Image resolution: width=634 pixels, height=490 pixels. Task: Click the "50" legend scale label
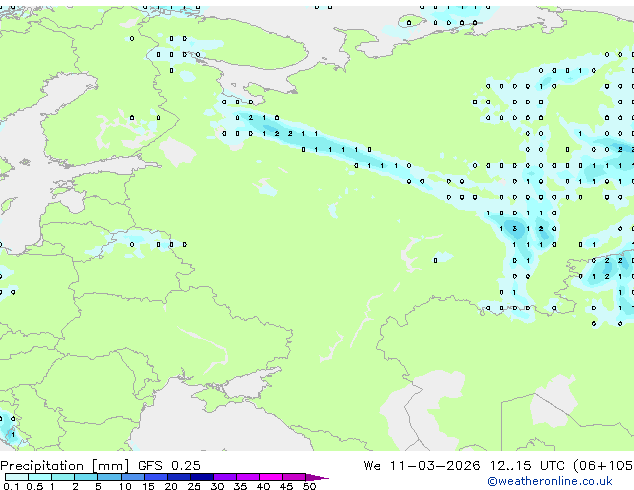(309, 486)
